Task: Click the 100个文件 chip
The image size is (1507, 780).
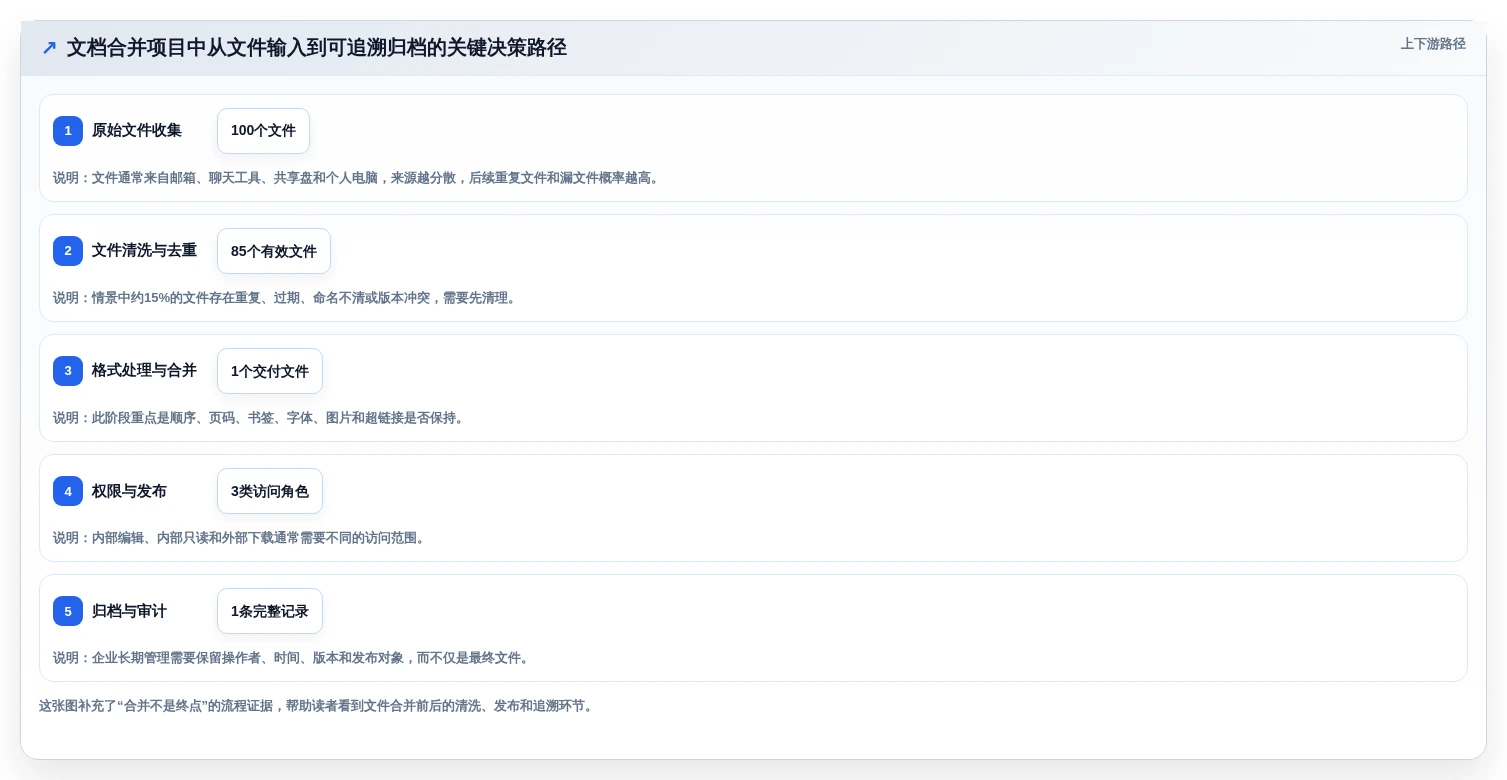Action: pyautogui.click(x=263, y=131)
